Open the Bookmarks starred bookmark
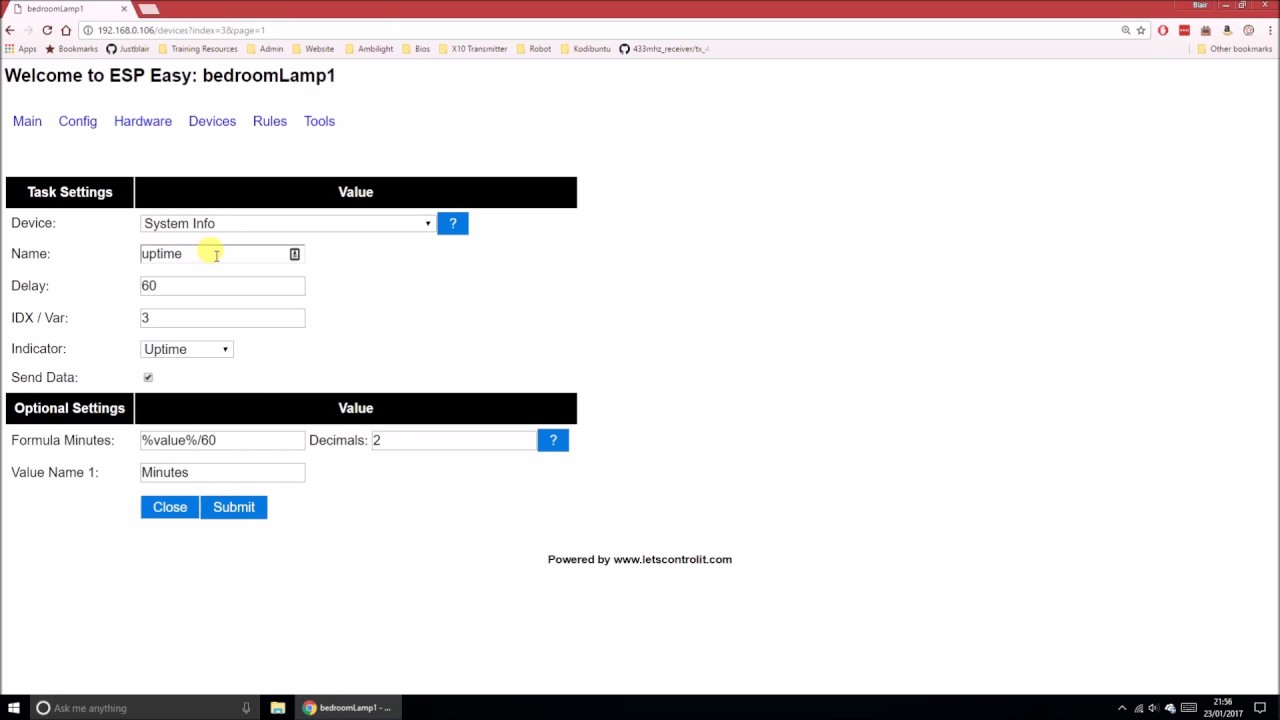1280x720 pixels. point(71,49)
